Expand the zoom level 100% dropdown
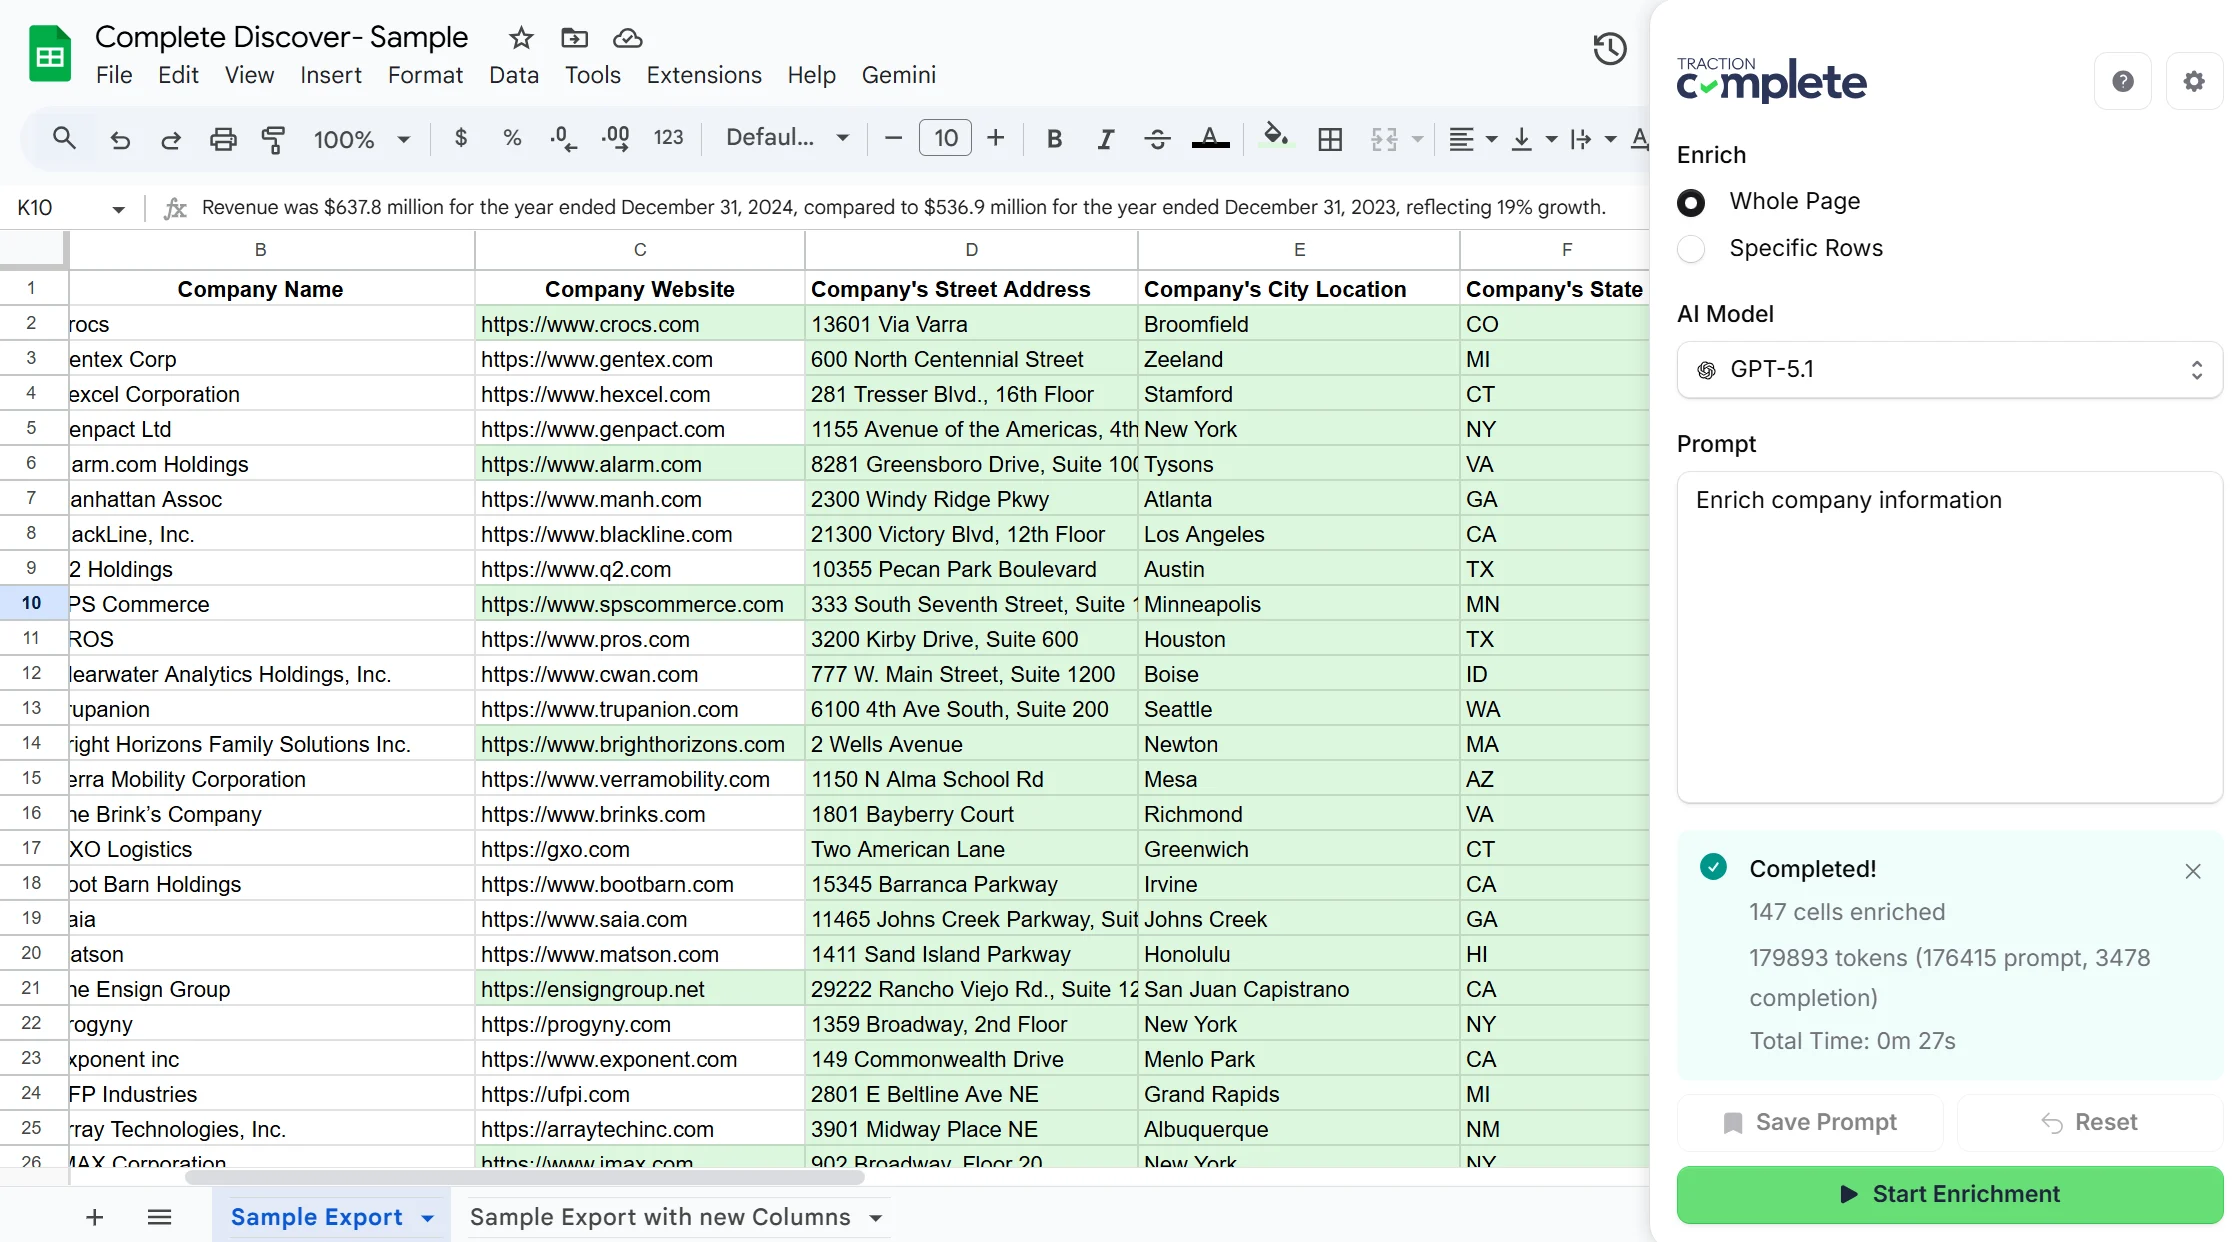Screen dimensions: 2234x1242 [362, 139]
